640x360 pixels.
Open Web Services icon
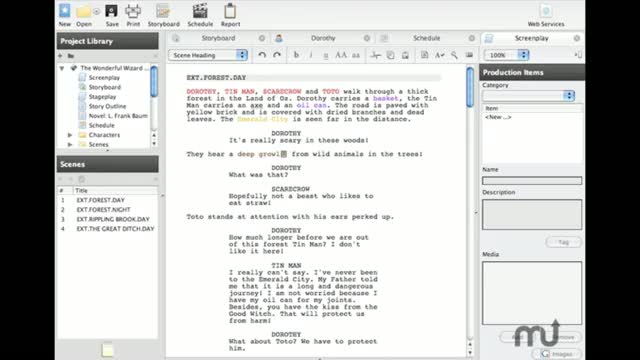[546, 11]
